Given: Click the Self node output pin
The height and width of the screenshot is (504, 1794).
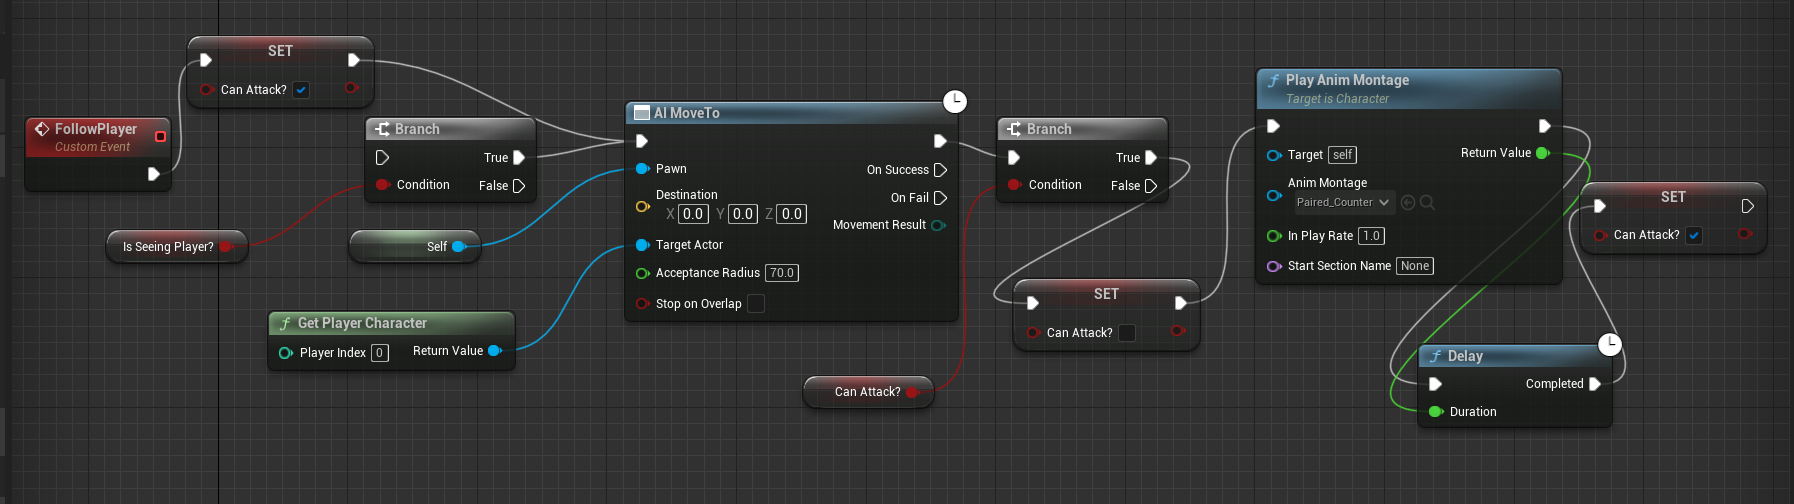Looking at the screenshot, I should coord(459,246).
